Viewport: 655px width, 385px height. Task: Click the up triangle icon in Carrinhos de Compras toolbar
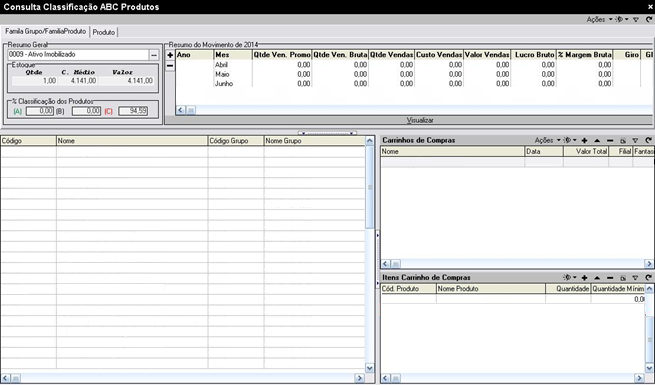597,141
